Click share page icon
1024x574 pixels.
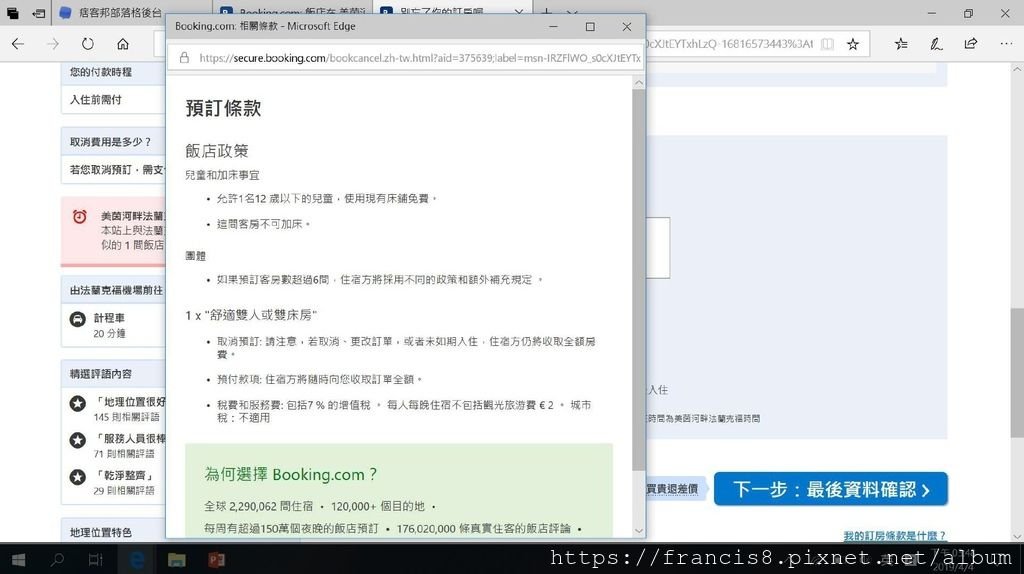click(x=971, y=44)
